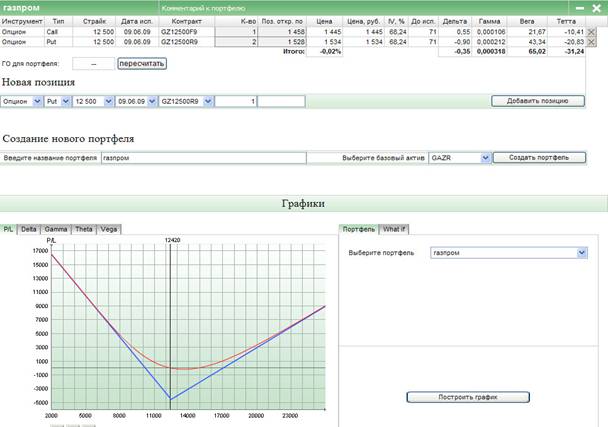Click the Дельта column header

(x=455, y=21)
